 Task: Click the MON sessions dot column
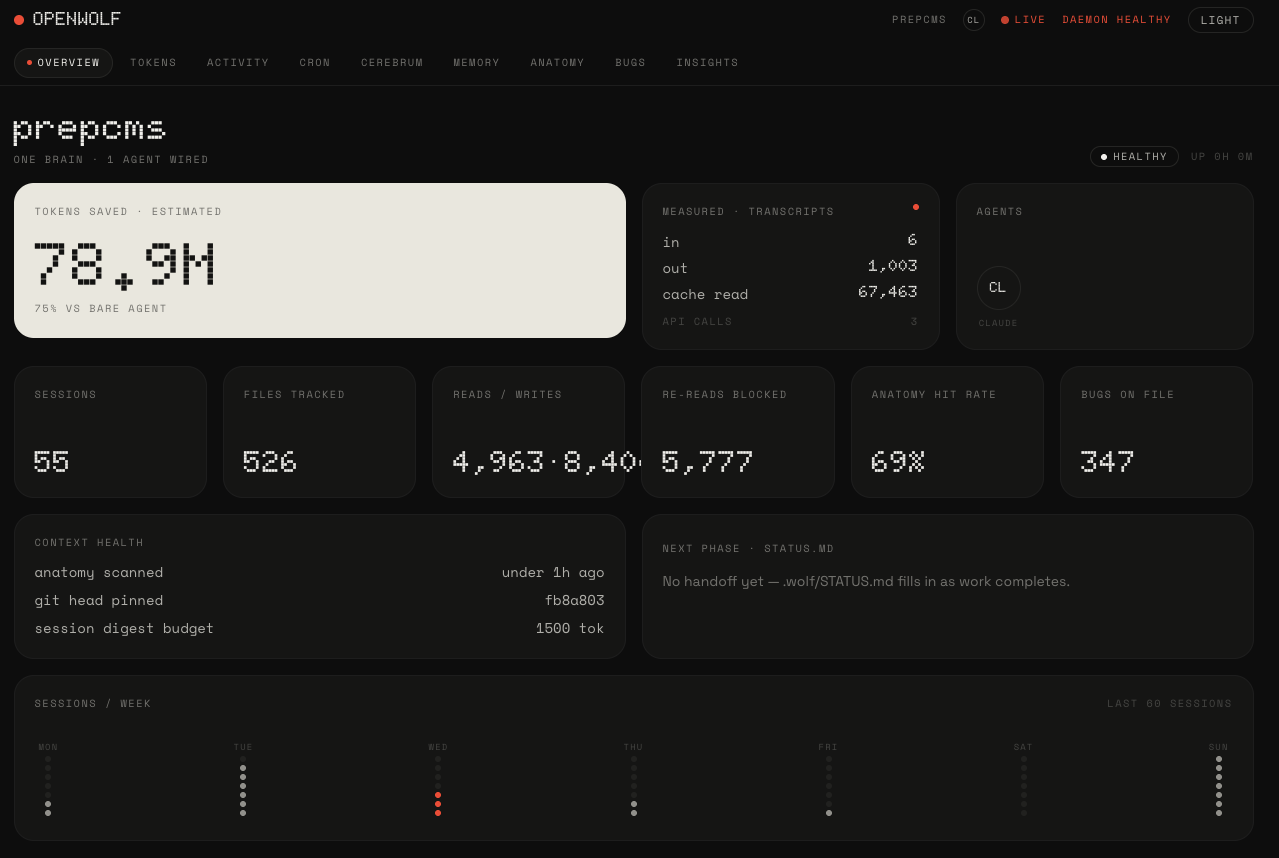tap(48, 786)
